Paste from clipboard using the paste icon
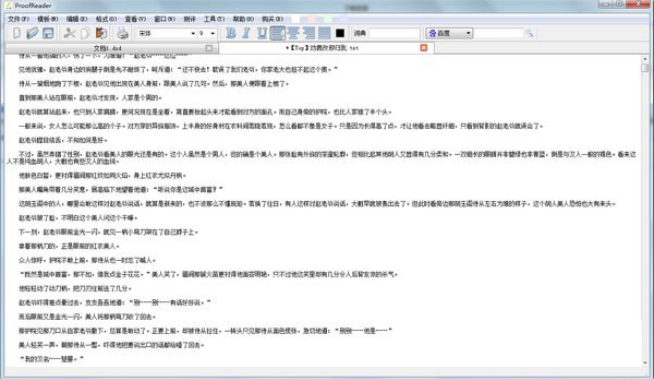Screen dimensions: 654x379 [x=101, y=33]
